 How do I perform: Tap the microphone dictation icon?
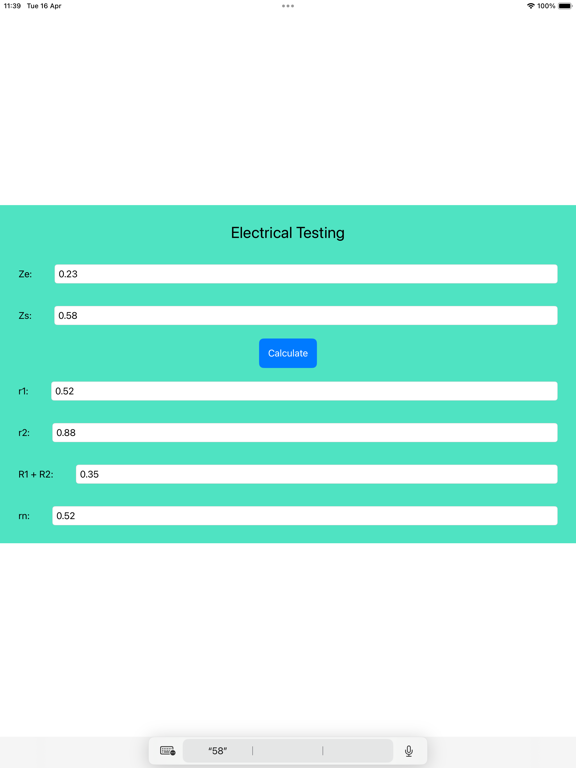[x=408, y=750]
